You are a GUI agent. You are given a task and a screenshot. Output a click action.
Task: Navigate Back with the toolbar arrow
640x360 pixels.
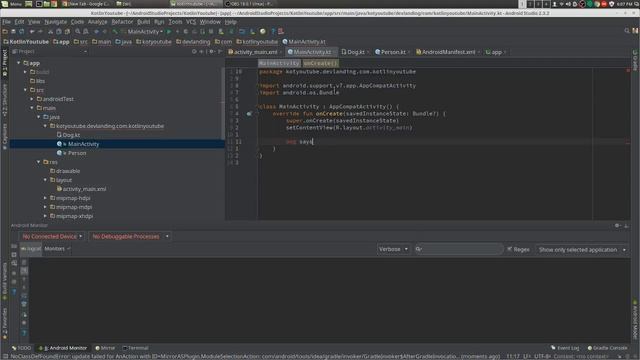[96, 31]
